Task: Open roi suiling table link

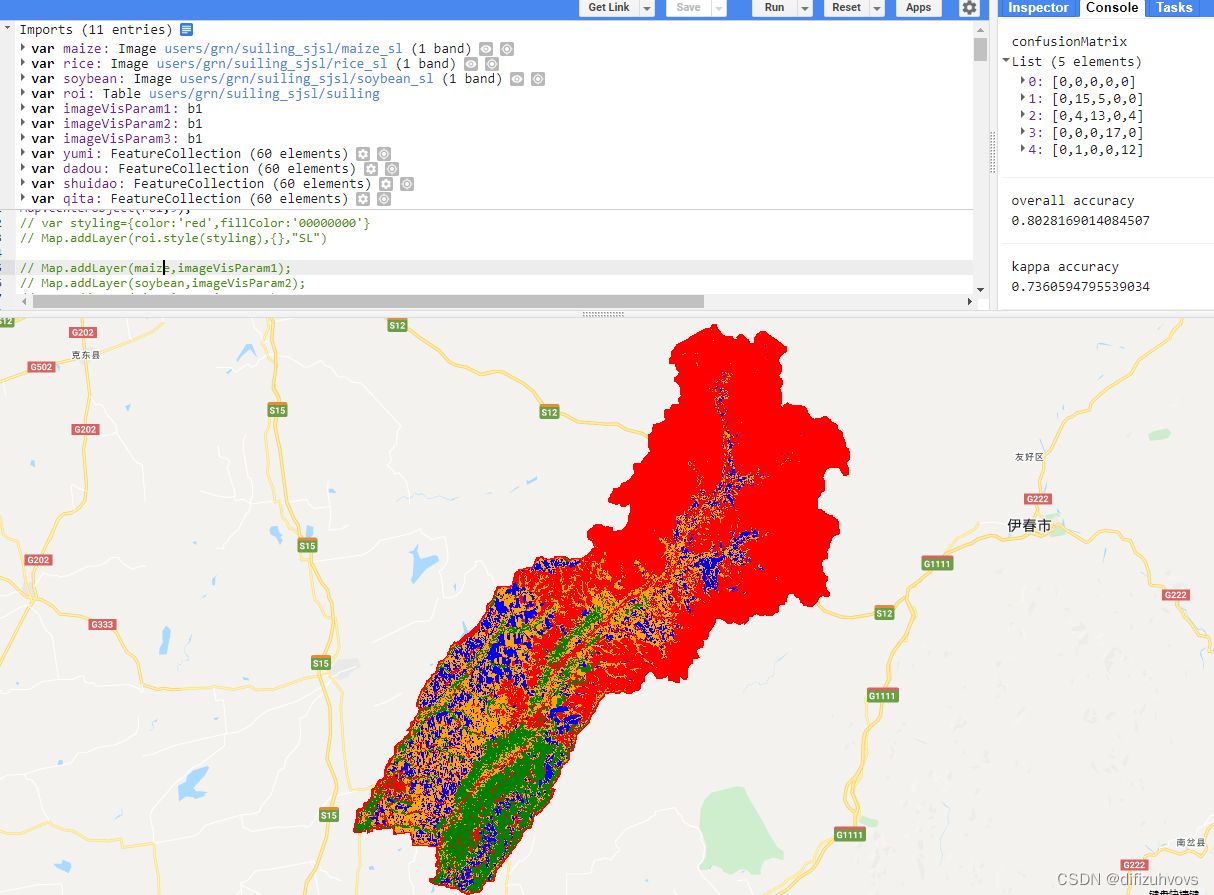Action: click(264, 93)
